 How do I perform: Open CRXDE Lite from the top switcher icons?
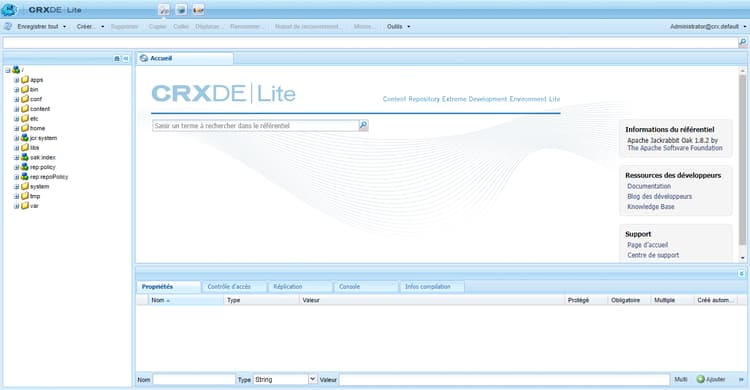[164, 10]
